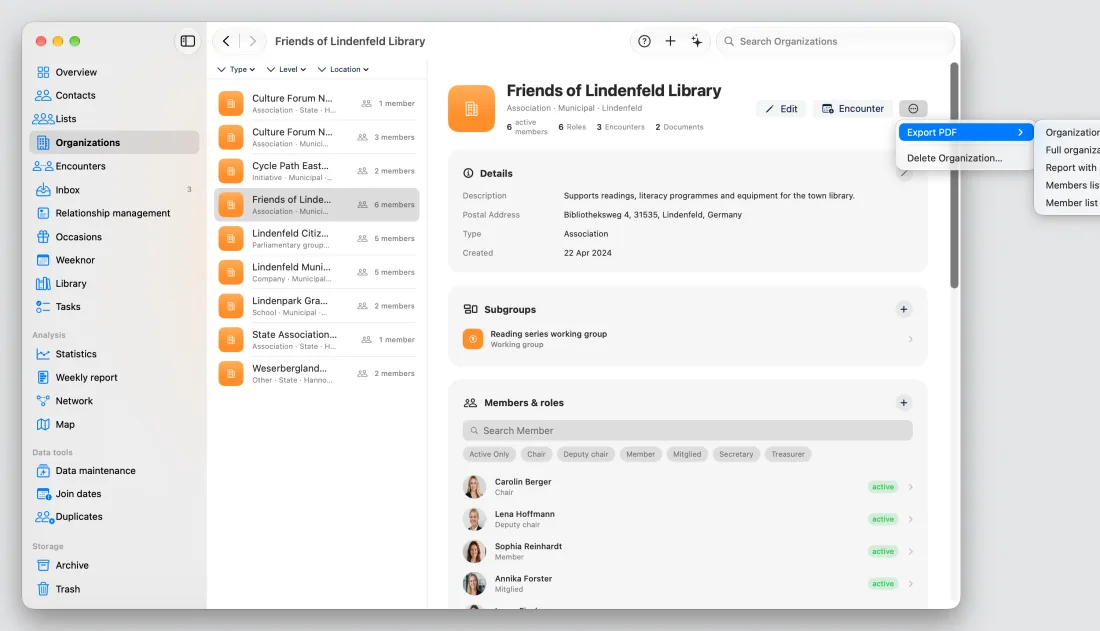Select Cycle Path East… organization row

(316, 171)
